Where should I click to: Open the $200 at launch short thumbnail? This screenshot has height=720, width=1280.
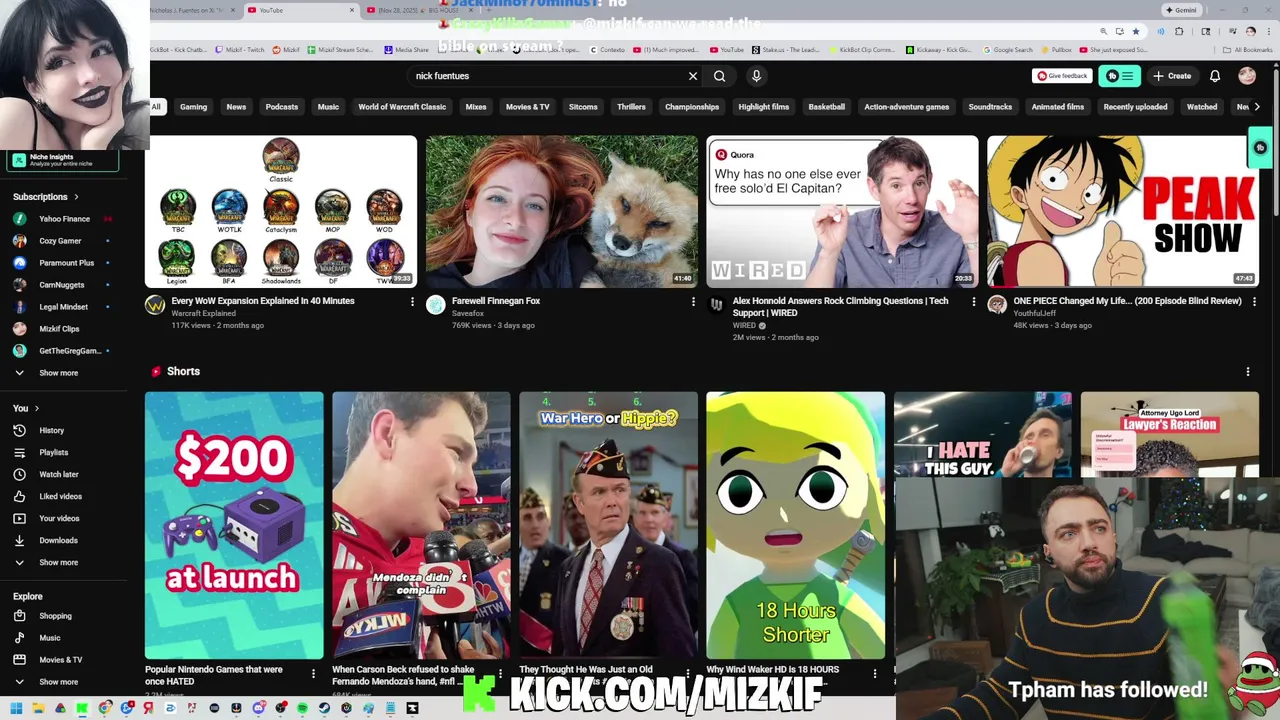[x=234, y=525]
